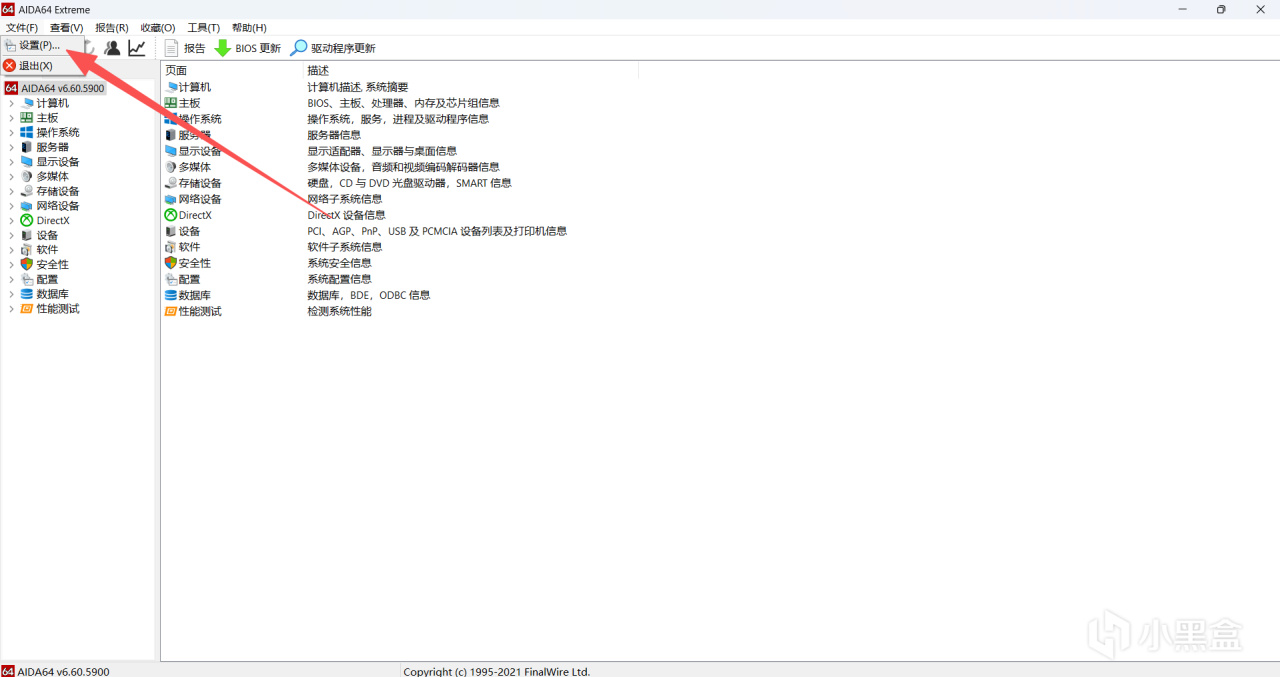The image size is (1280, 677).
Task: Click the 计算机 icon in the left tree
Action: (x=27, y=103)
